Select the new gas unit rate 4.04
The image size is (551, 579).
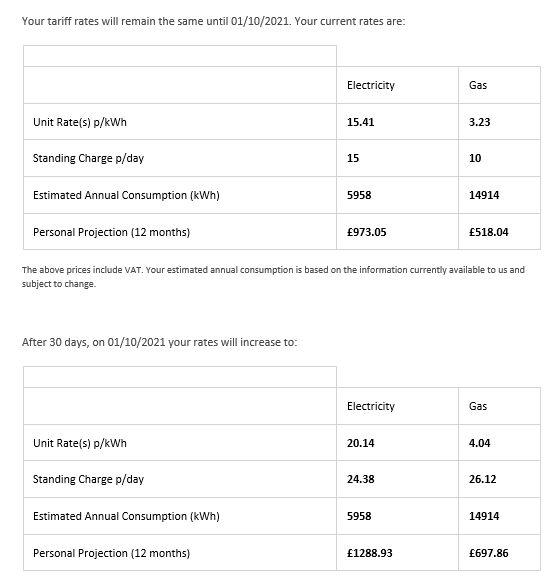point(479,443)
